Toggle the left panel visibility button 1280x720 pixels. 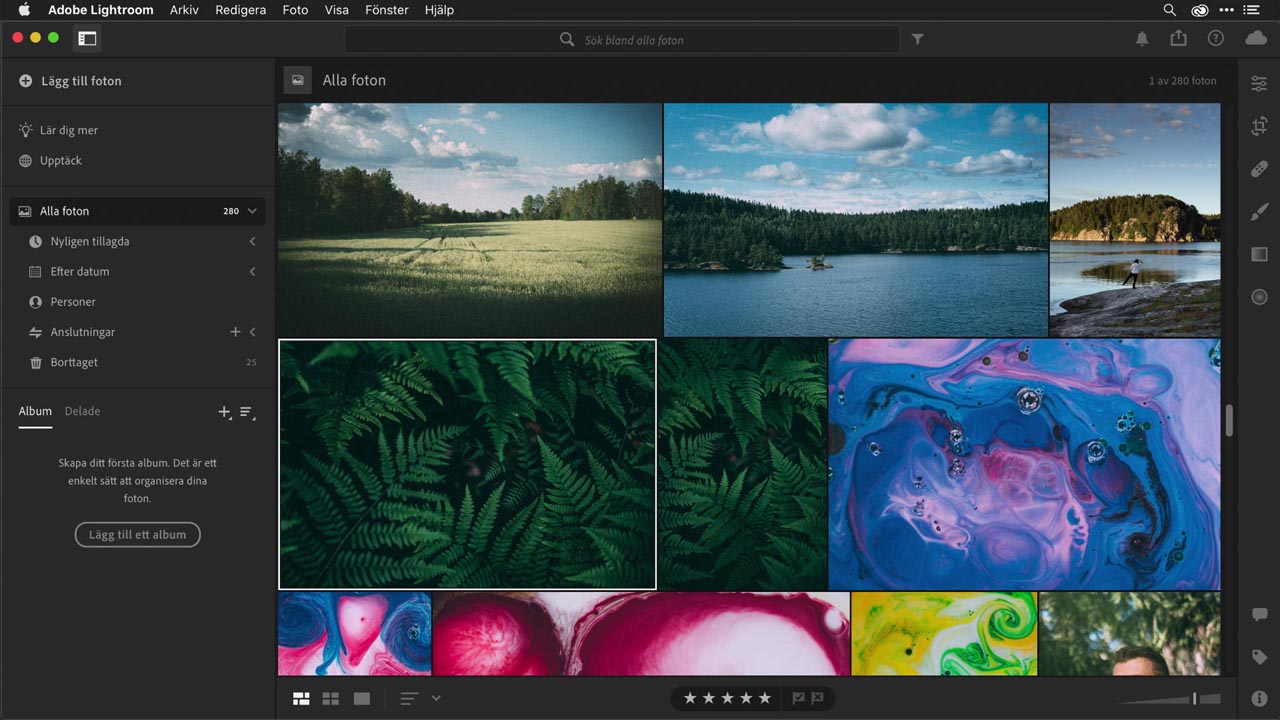point(87,38)
